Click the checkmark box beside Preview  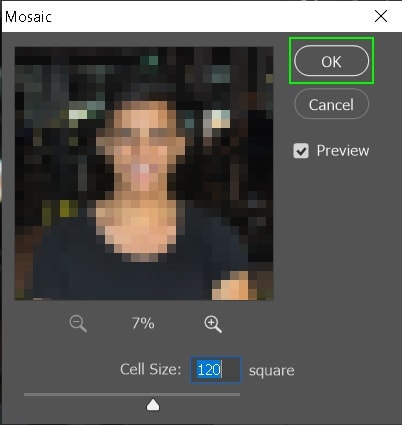(301, 151)
